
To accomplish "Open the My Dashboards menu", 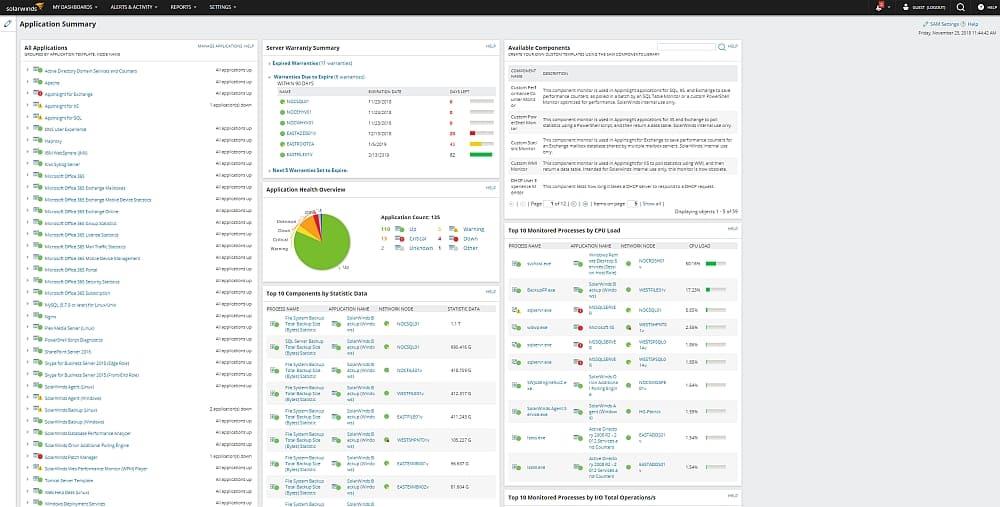I will (73, 6).
